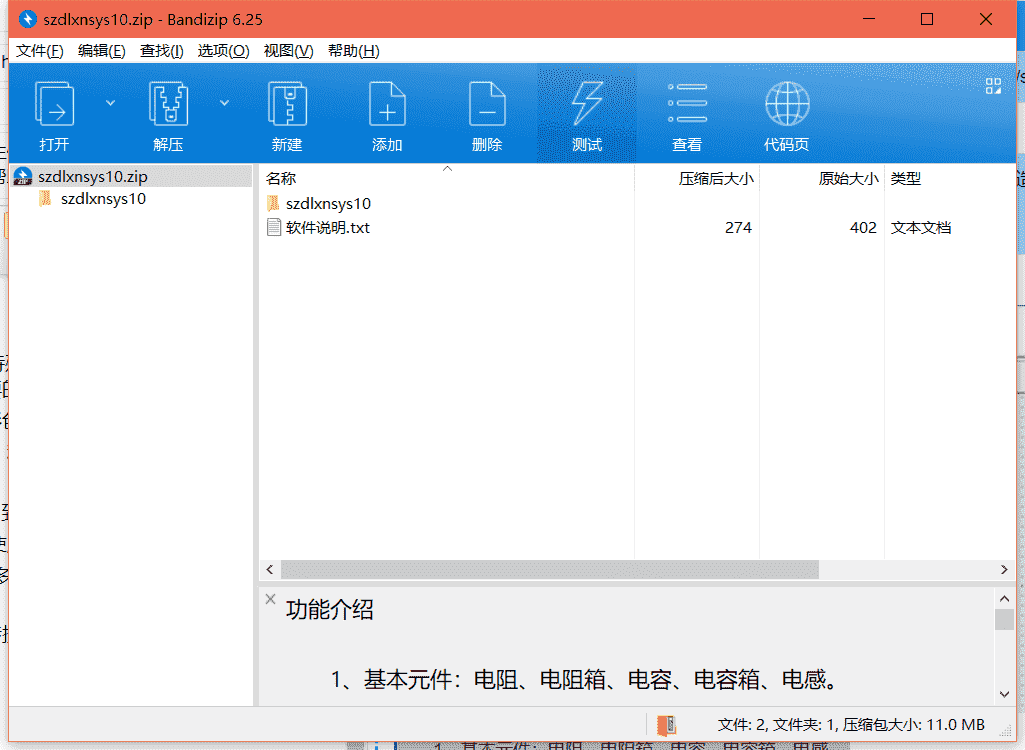Minimize the Bandizip window
1025x750 pixels.
click(x=869, y=19)
